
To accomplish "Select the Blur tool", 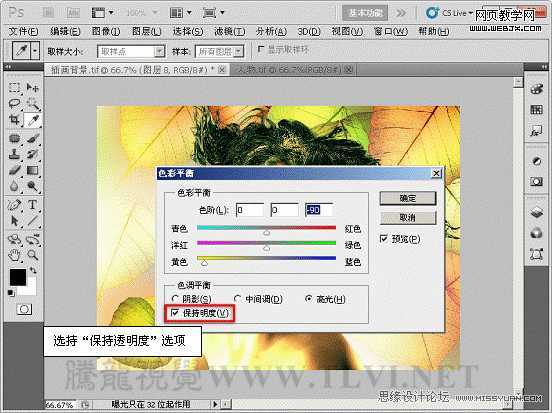I will tap(14, 186).
